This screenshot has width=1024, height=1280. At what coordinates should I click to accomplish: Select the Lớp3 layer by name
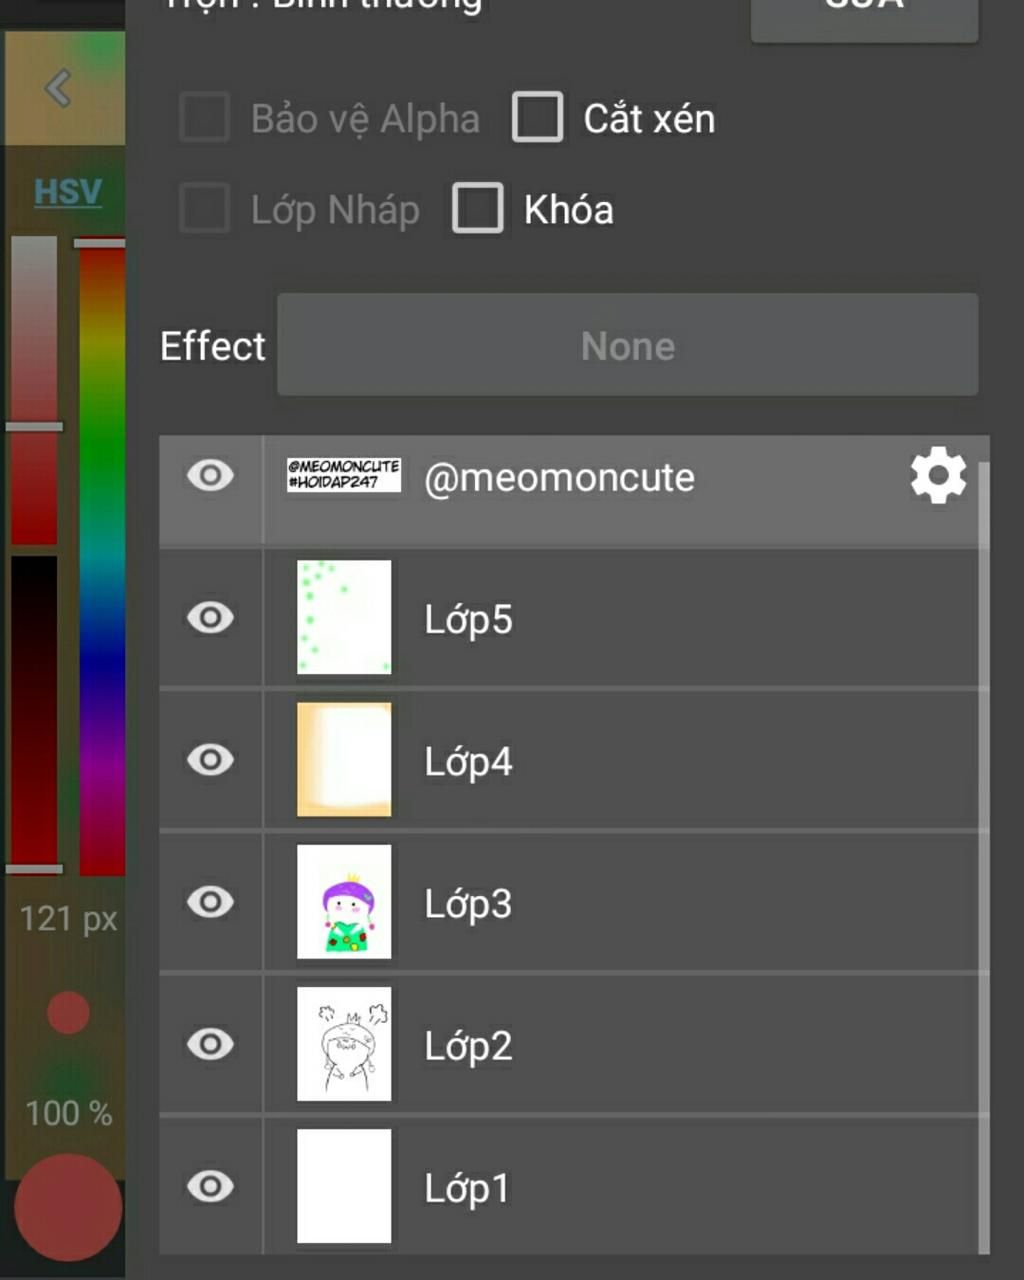point(468,904)
